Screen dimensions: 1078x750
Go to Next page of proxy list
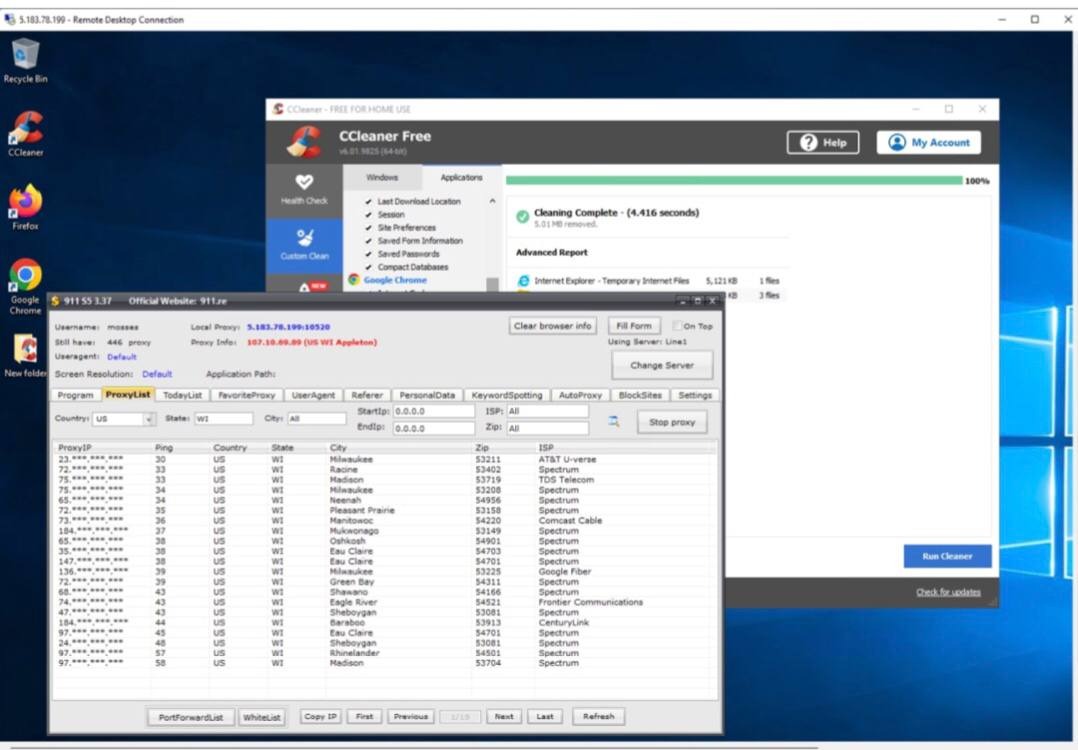tap(504, 716)
